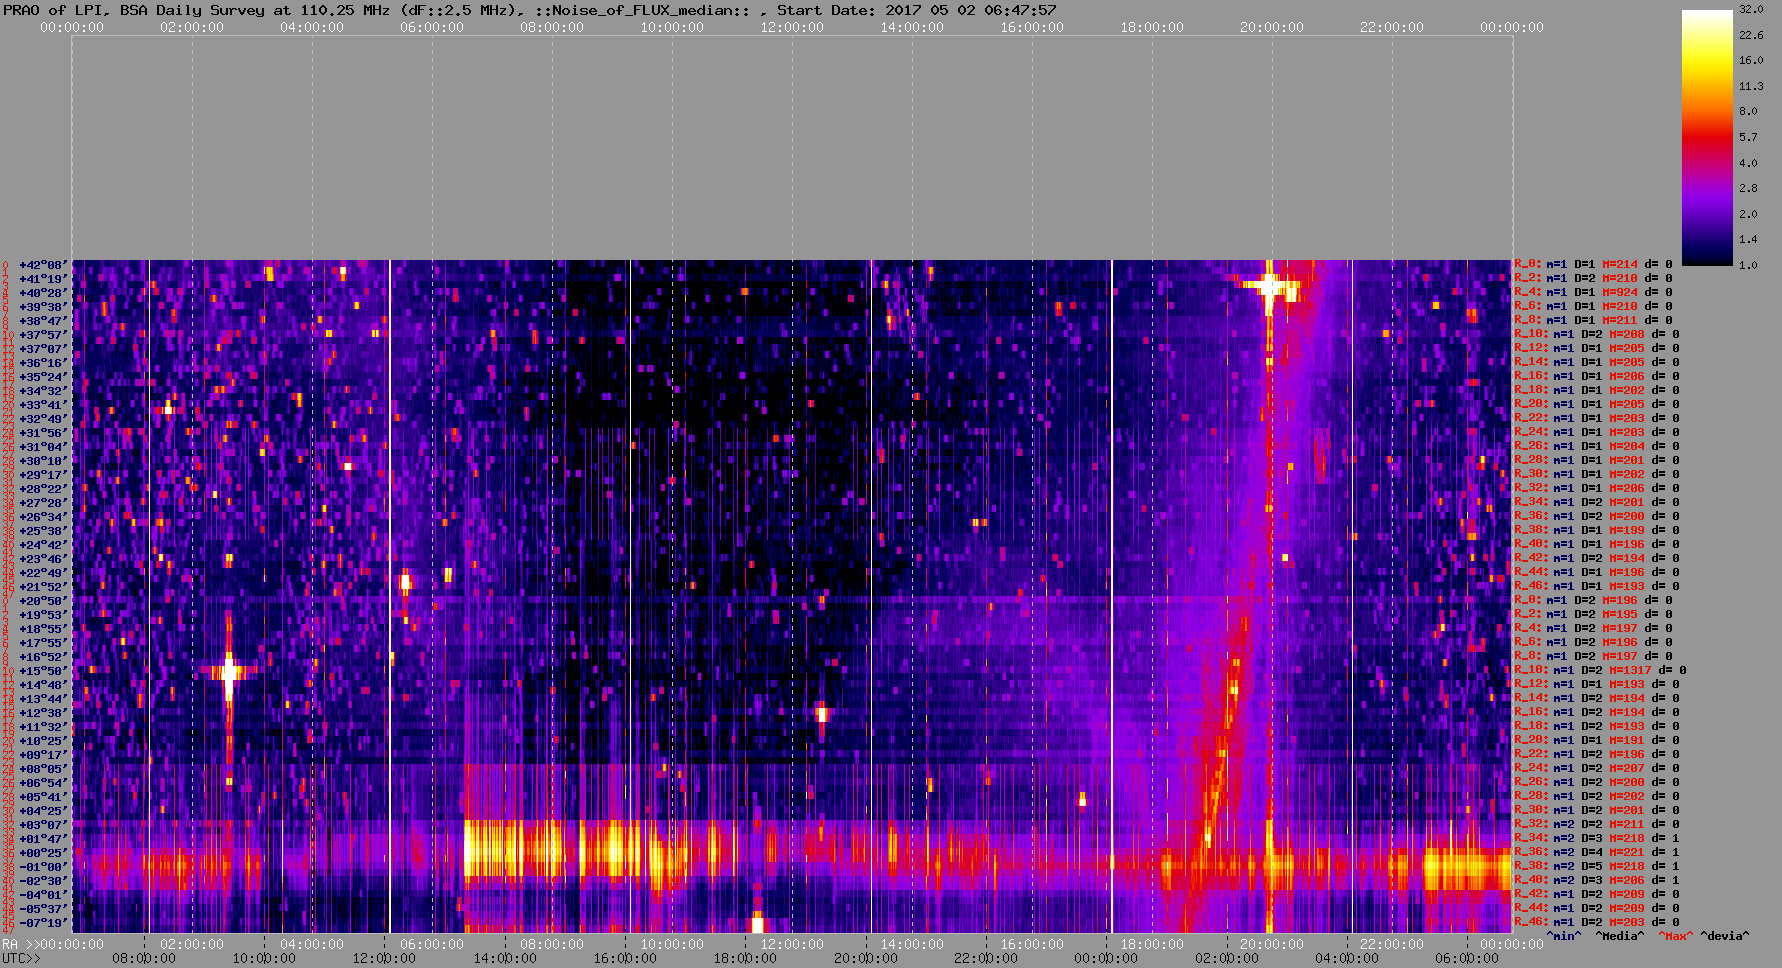Click the 1.4 color scale value
1782x968 pixels.
(1747, 239)
